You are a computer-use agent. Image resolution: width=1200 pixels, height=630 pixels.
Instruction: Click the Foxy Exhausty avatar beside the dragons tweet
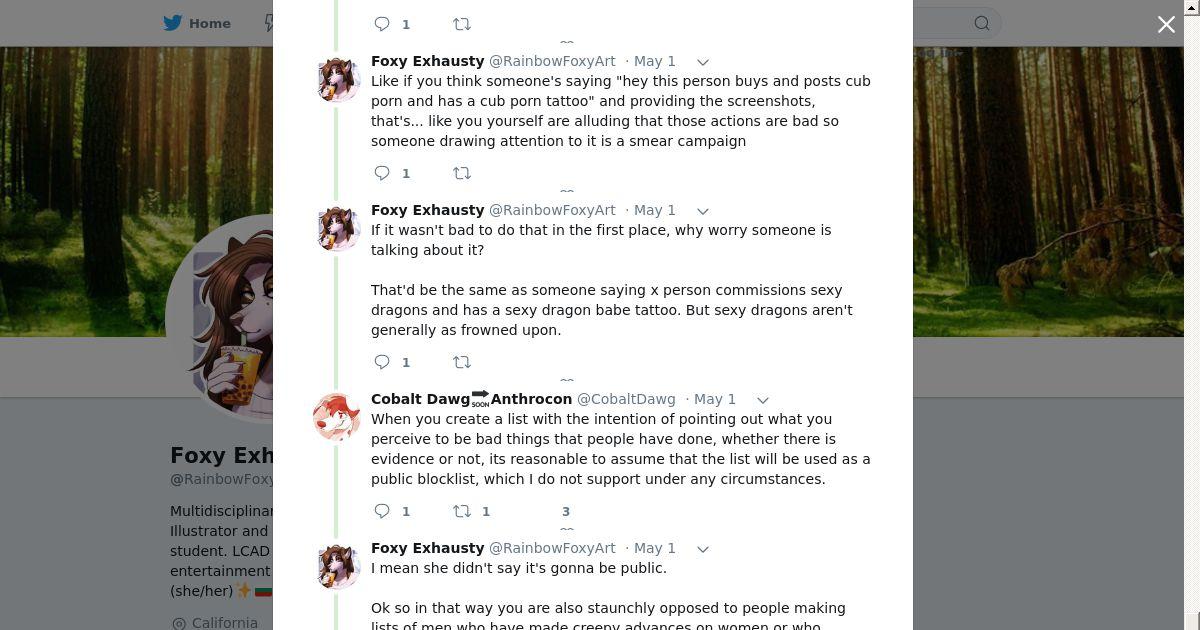338,228
